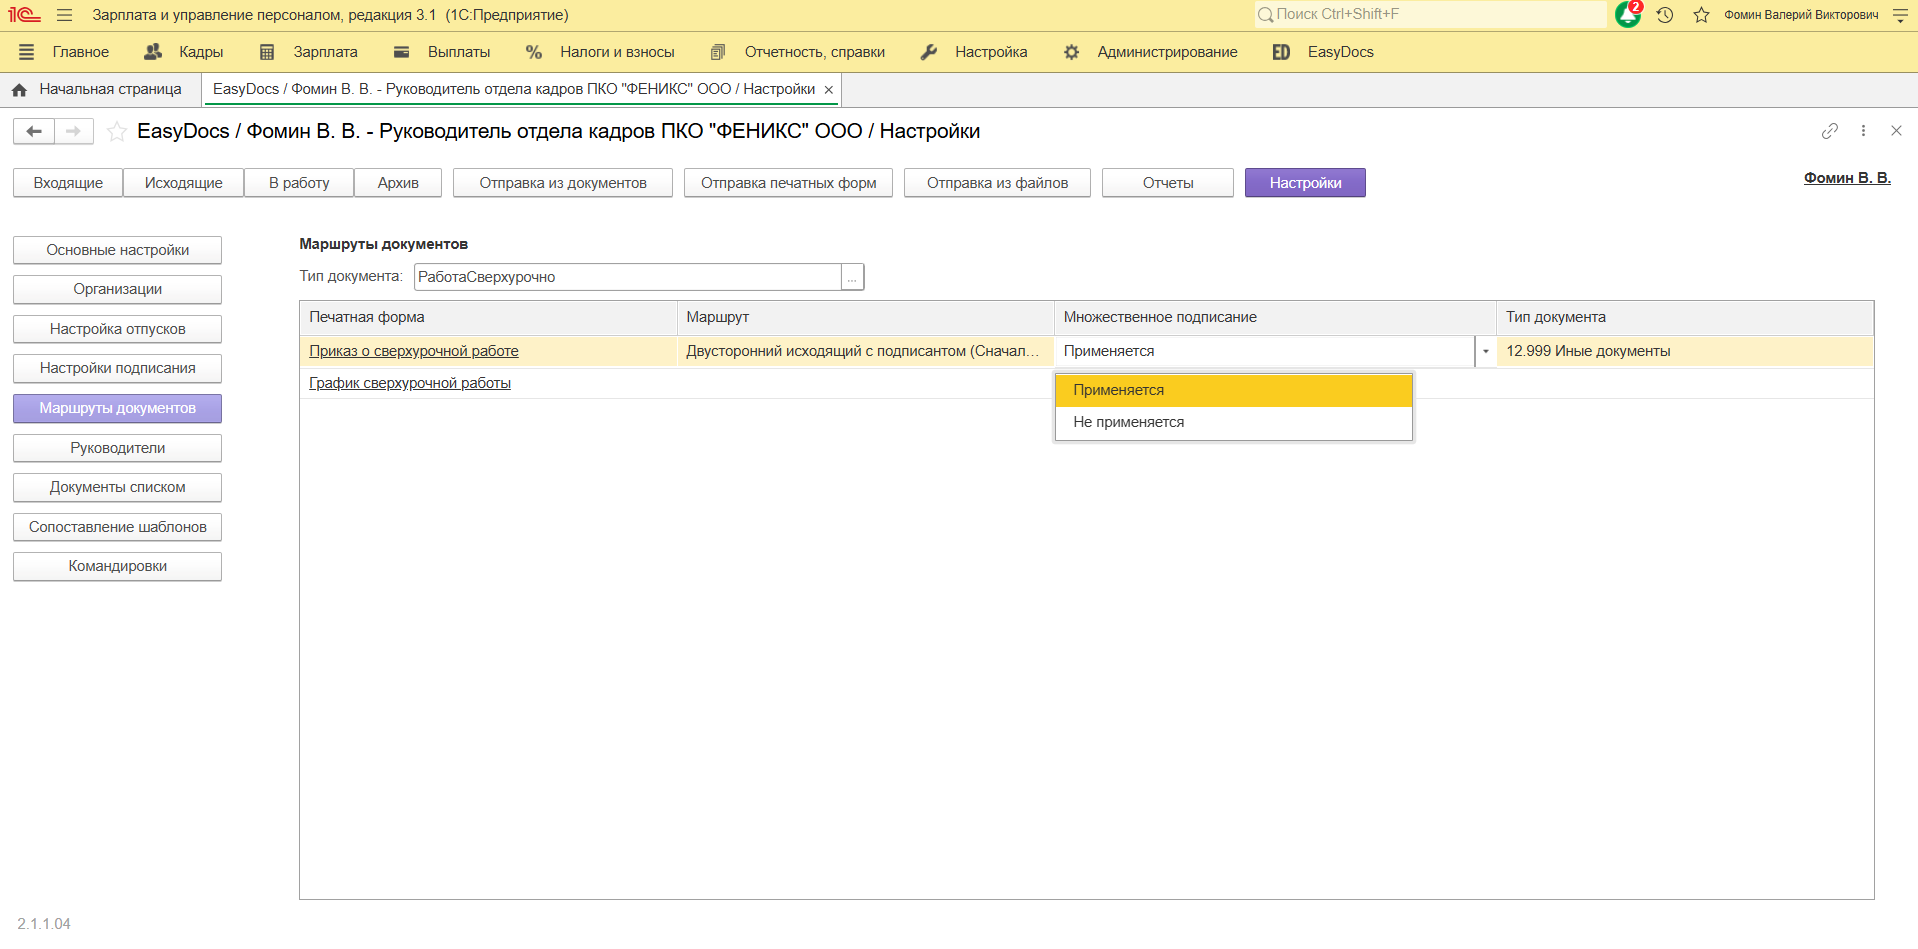Open the Отчеты tab

(1167, 183)
